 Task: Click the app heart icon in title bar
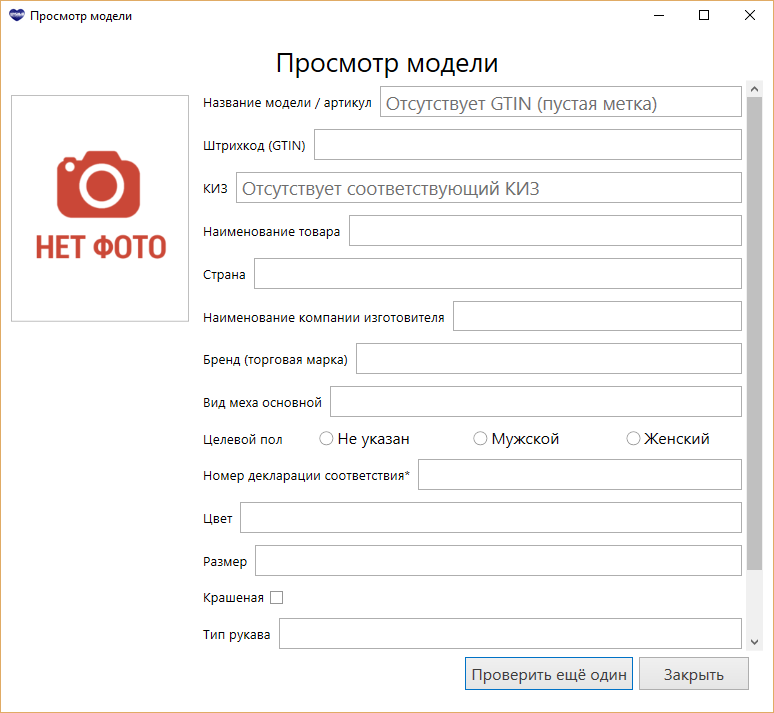pyautogui.click(x=17, y=15)
